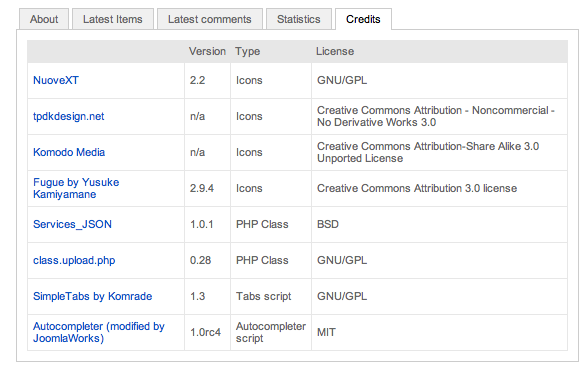Screen dimensions: 585x370
Task: Click the Version column header
Action: click(x=207, y=51)
